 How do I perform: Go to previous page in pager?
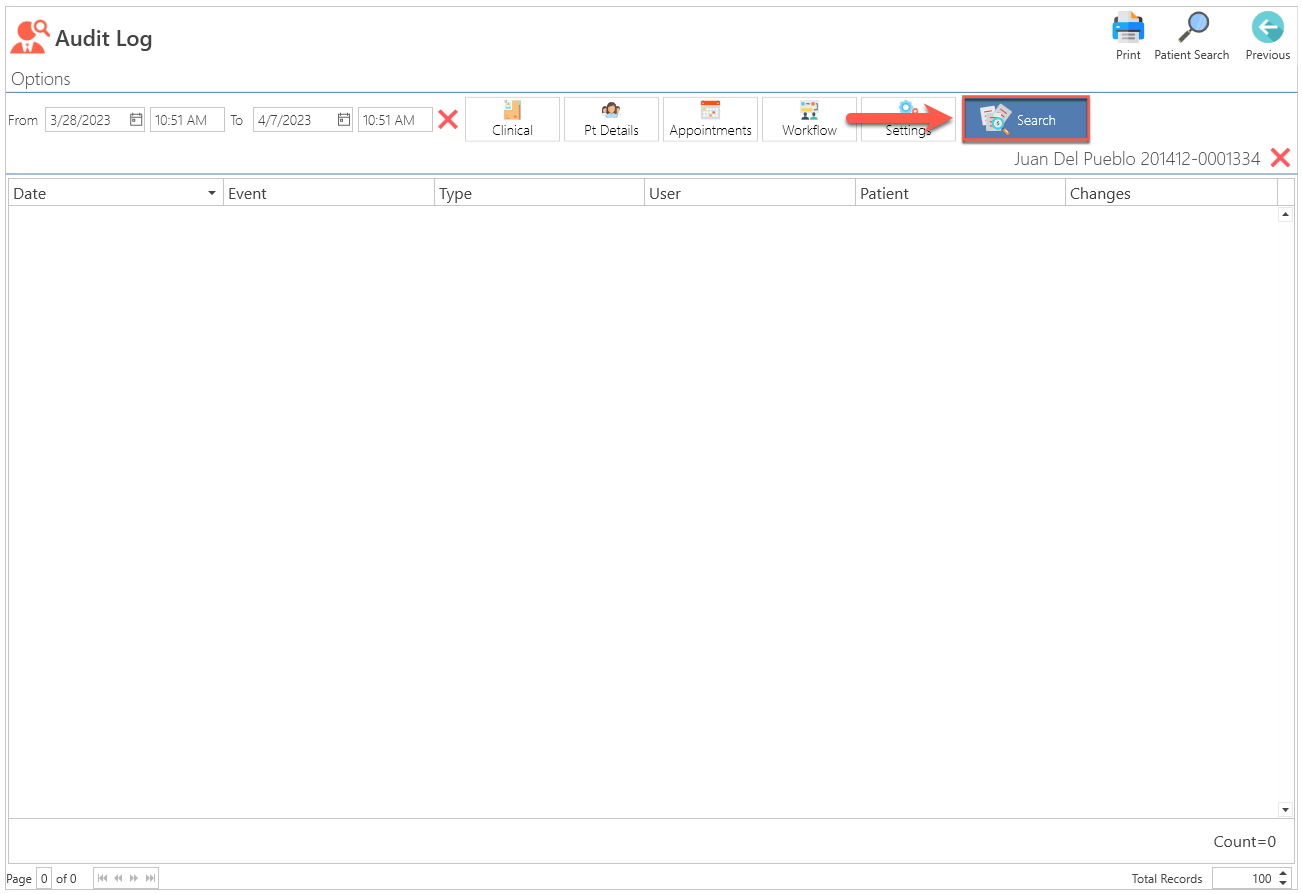(118, 879)
